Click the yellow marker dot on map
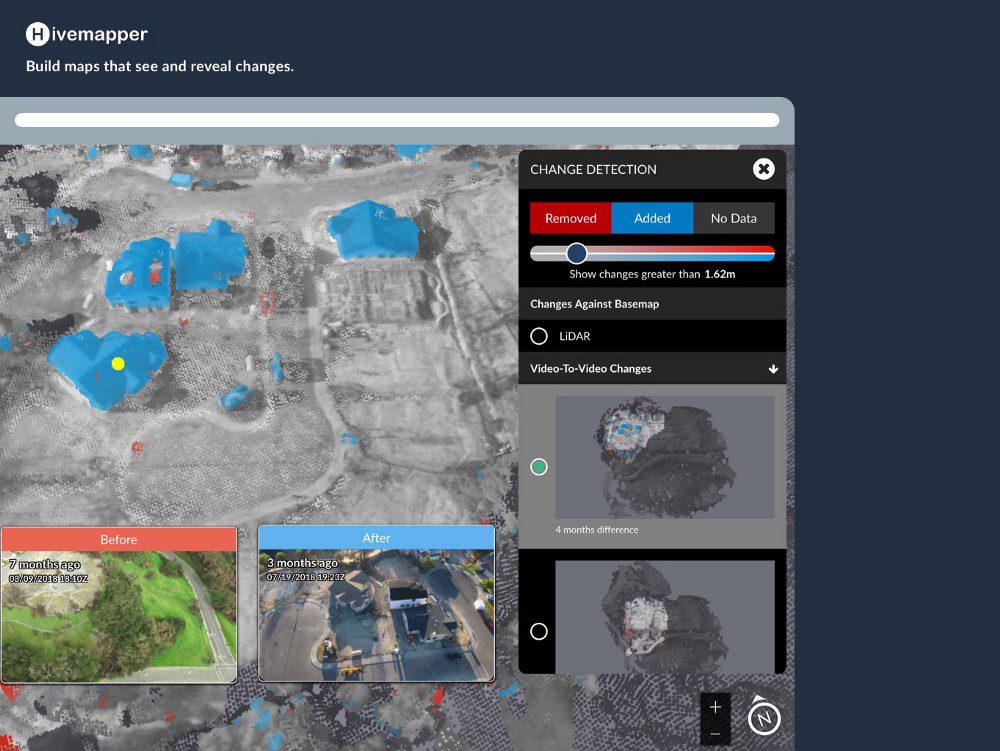 tap(117, 364)
